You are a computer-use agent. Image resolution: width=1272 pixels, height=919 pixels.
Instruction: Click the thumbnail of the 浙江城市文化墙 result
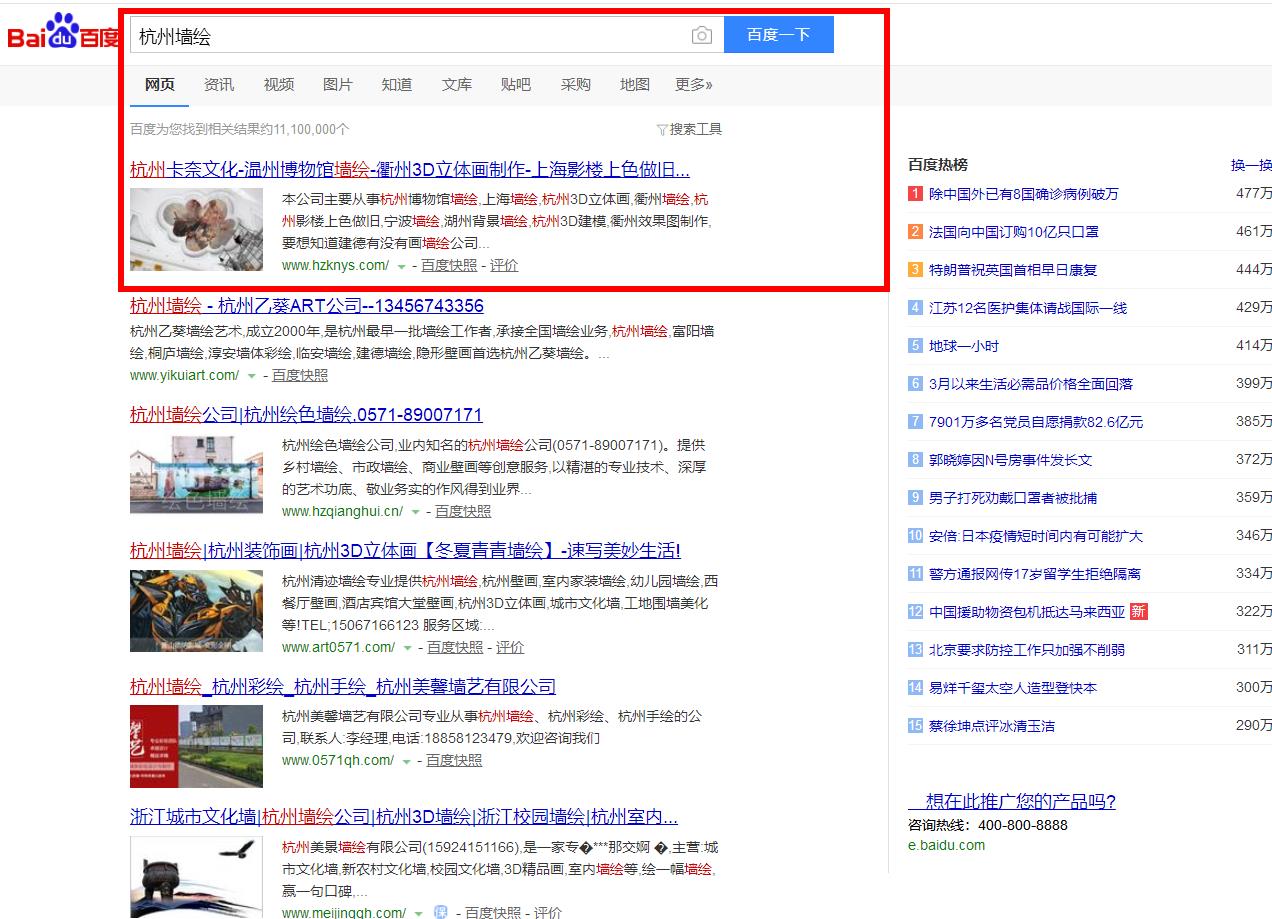click(196, 878)
